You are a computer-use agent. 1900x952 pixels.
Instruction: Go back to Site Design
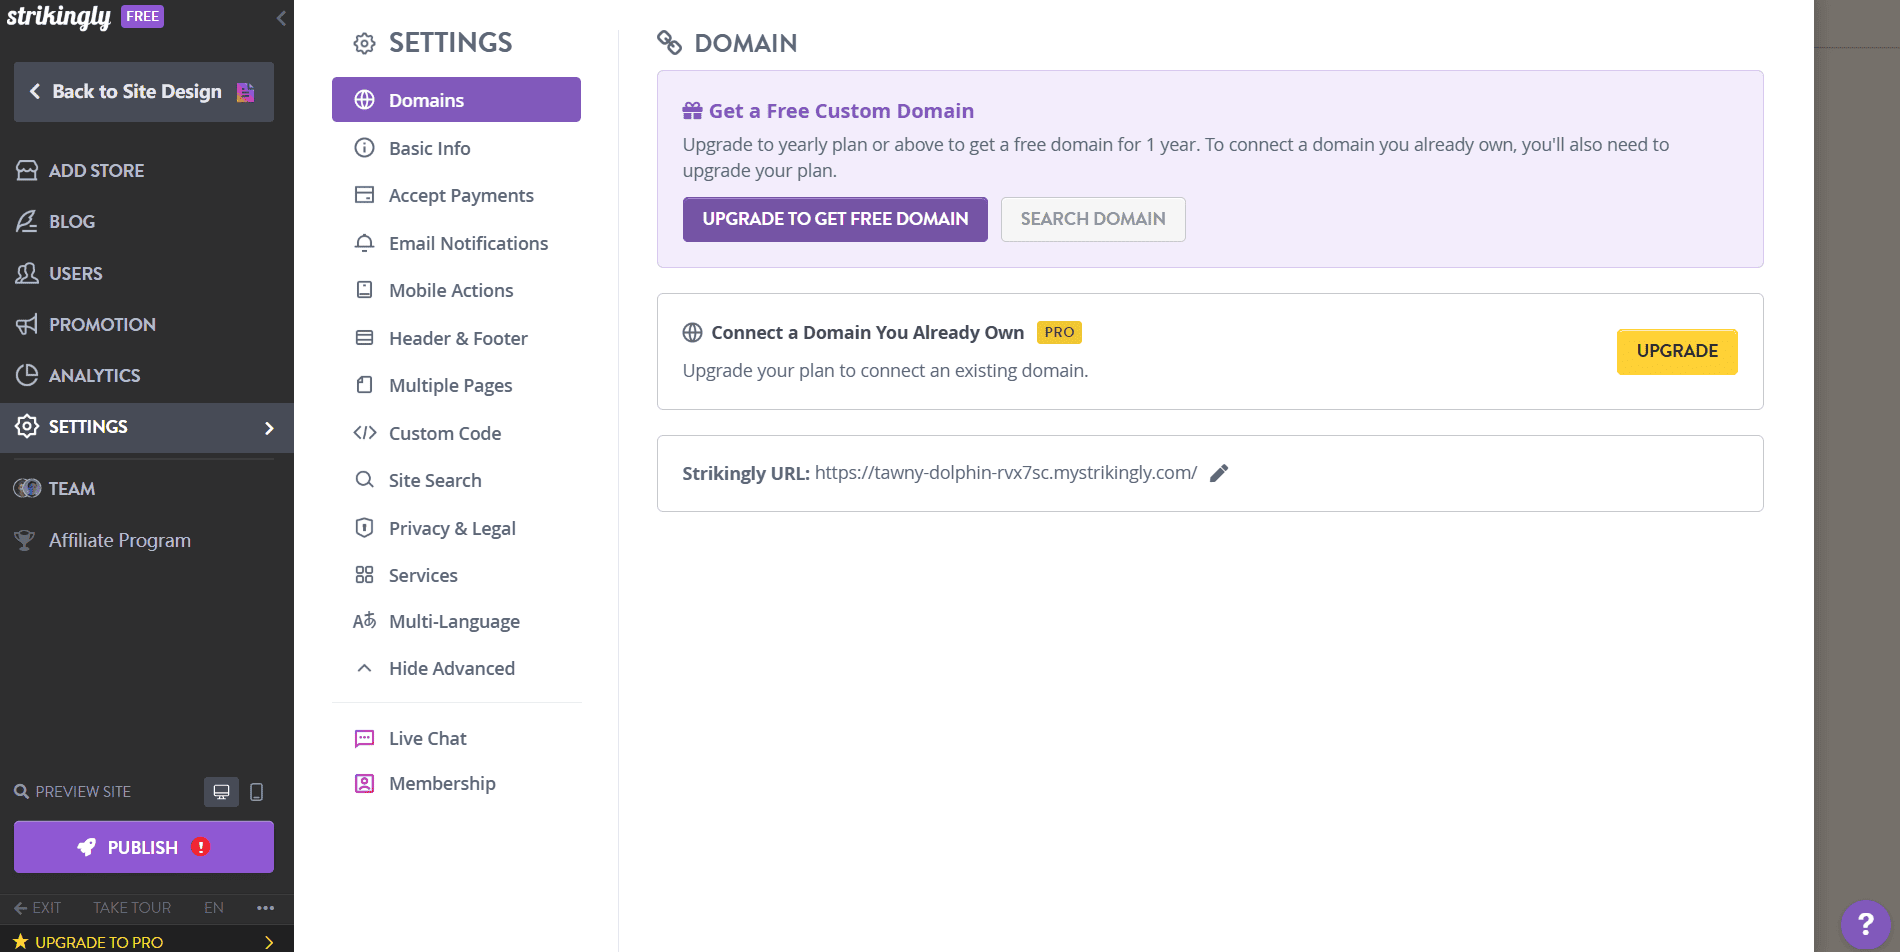pyautogui.click(x=144, y=92)
